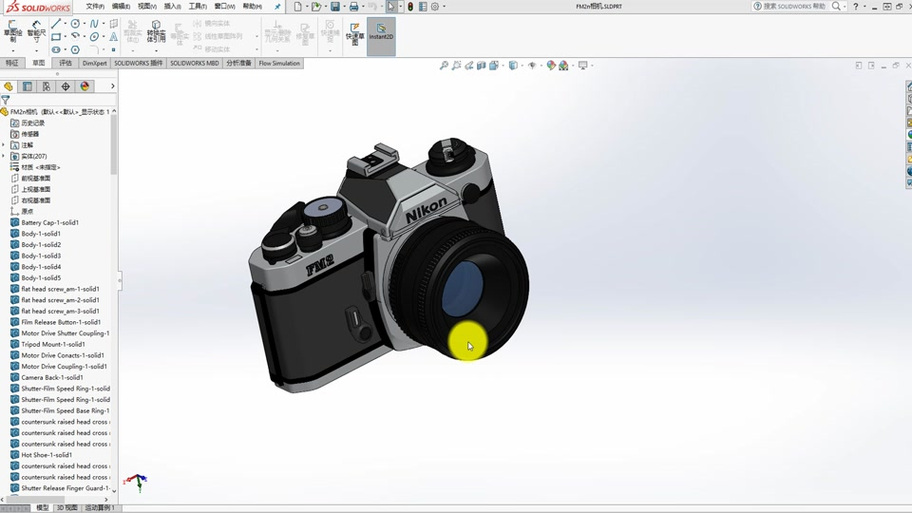
Task: Switch to the DimXpert ribbon tab
Action: pos(94,63)
